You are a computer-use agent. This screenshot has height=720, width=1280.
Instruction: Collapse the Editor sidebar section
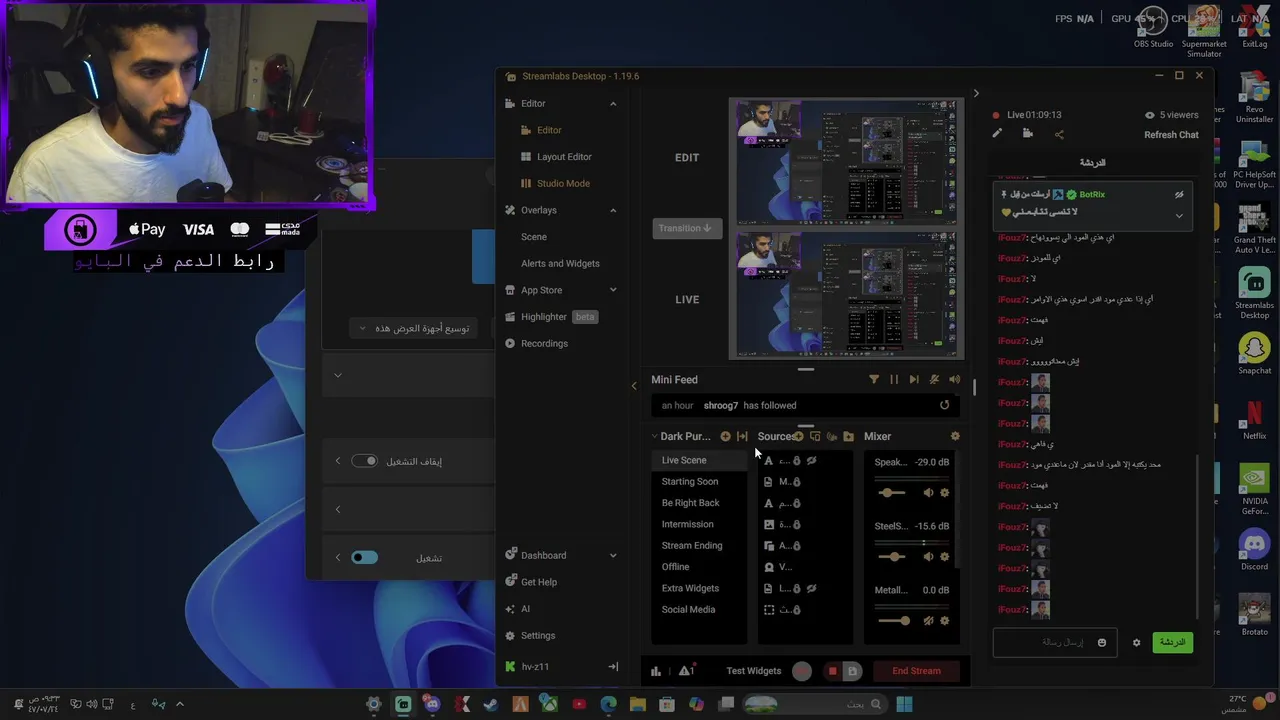click(x=613, y=104)
